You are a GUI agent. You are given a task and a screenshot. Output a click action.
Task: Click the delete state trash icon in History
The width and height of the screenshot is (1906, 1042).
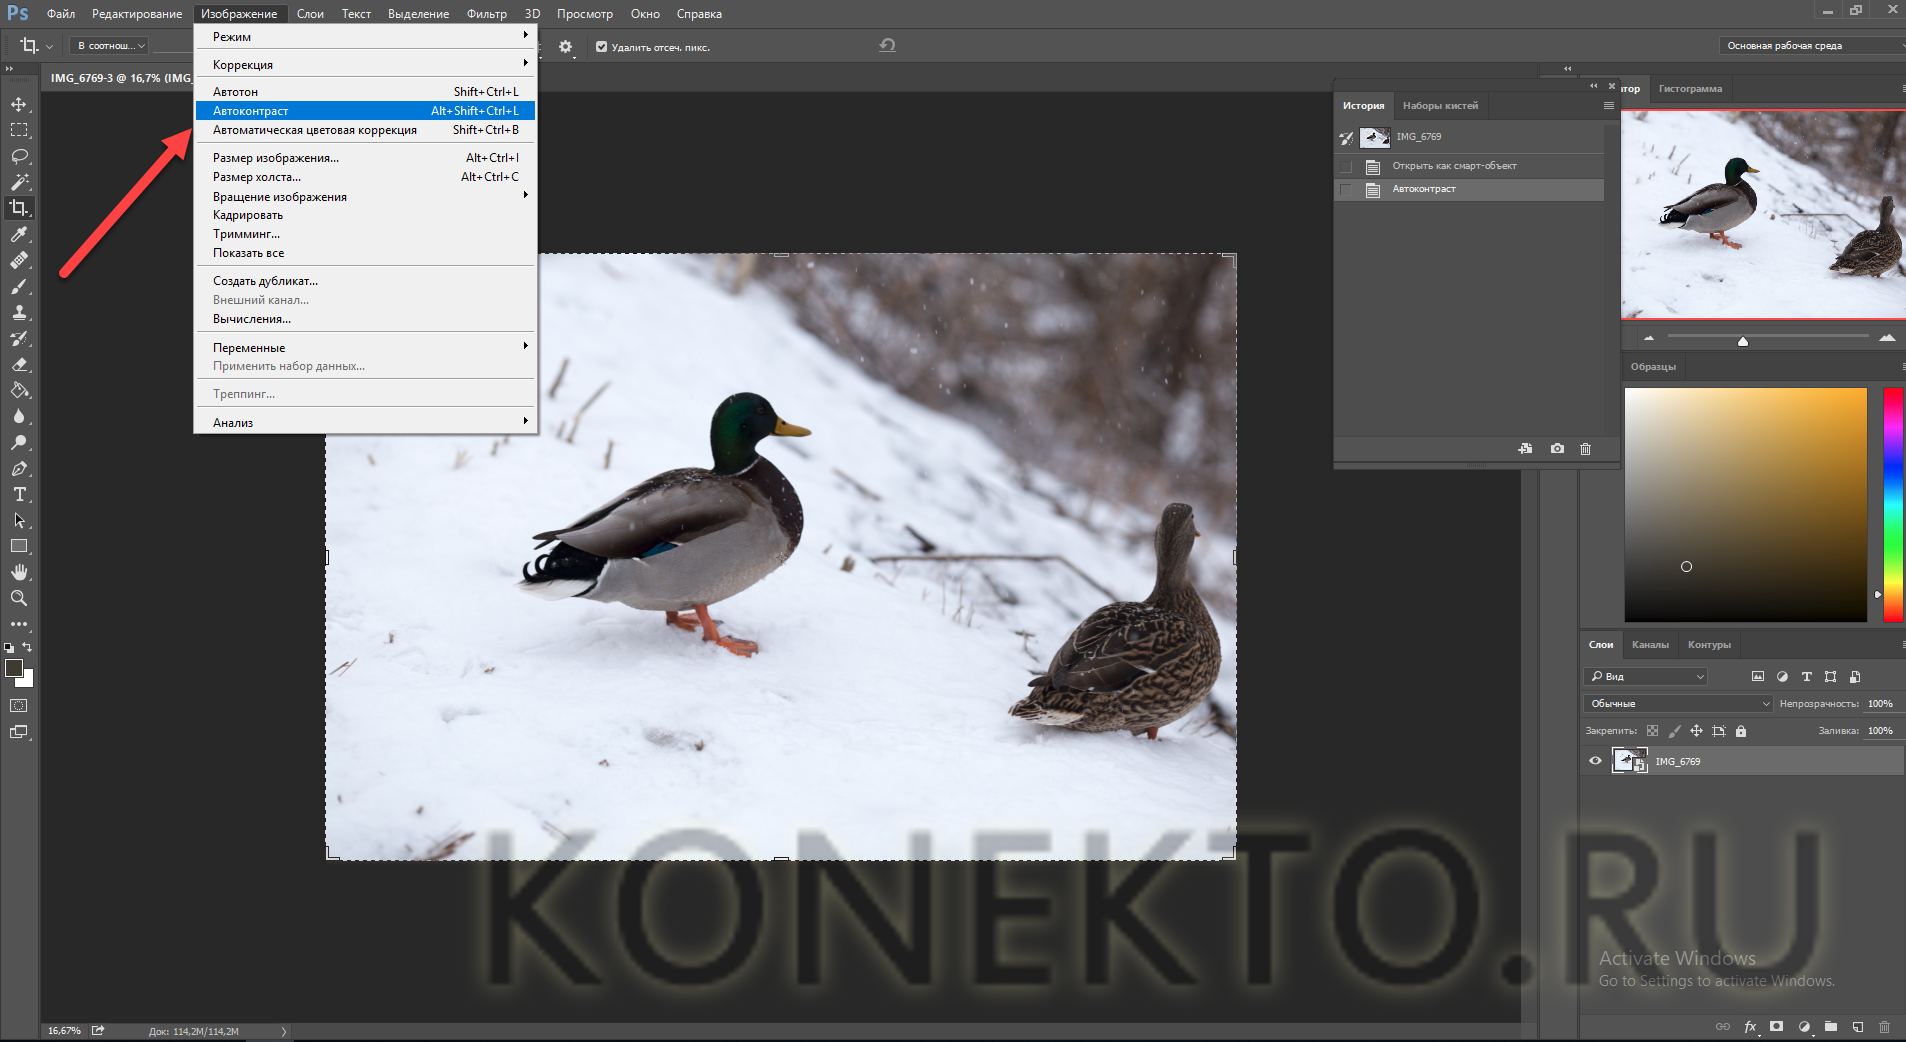pos(1585,449)
